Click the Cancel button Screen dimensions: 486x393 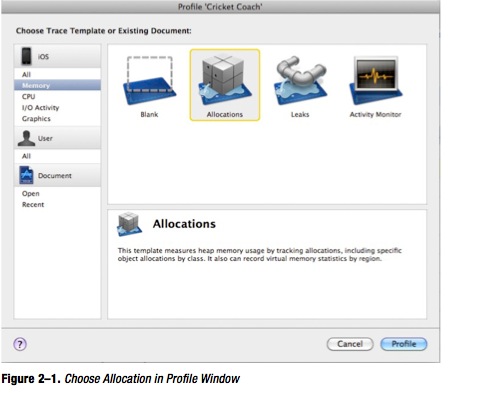[350, 344]
